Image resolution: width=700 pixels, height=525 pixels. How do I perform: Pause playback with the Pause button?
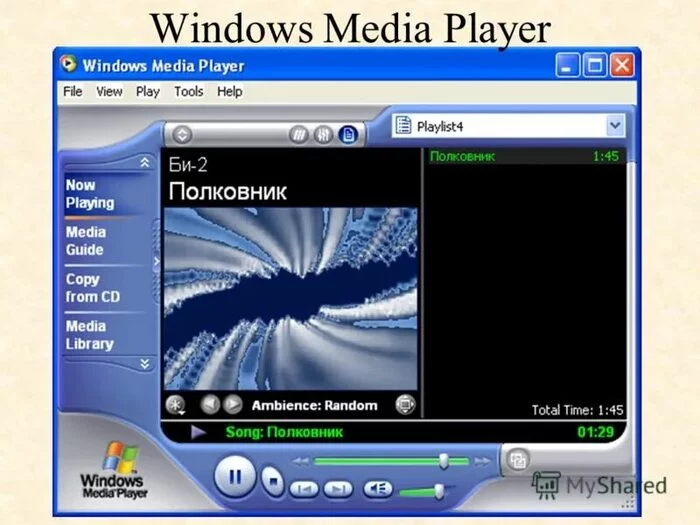pos(235,476)
